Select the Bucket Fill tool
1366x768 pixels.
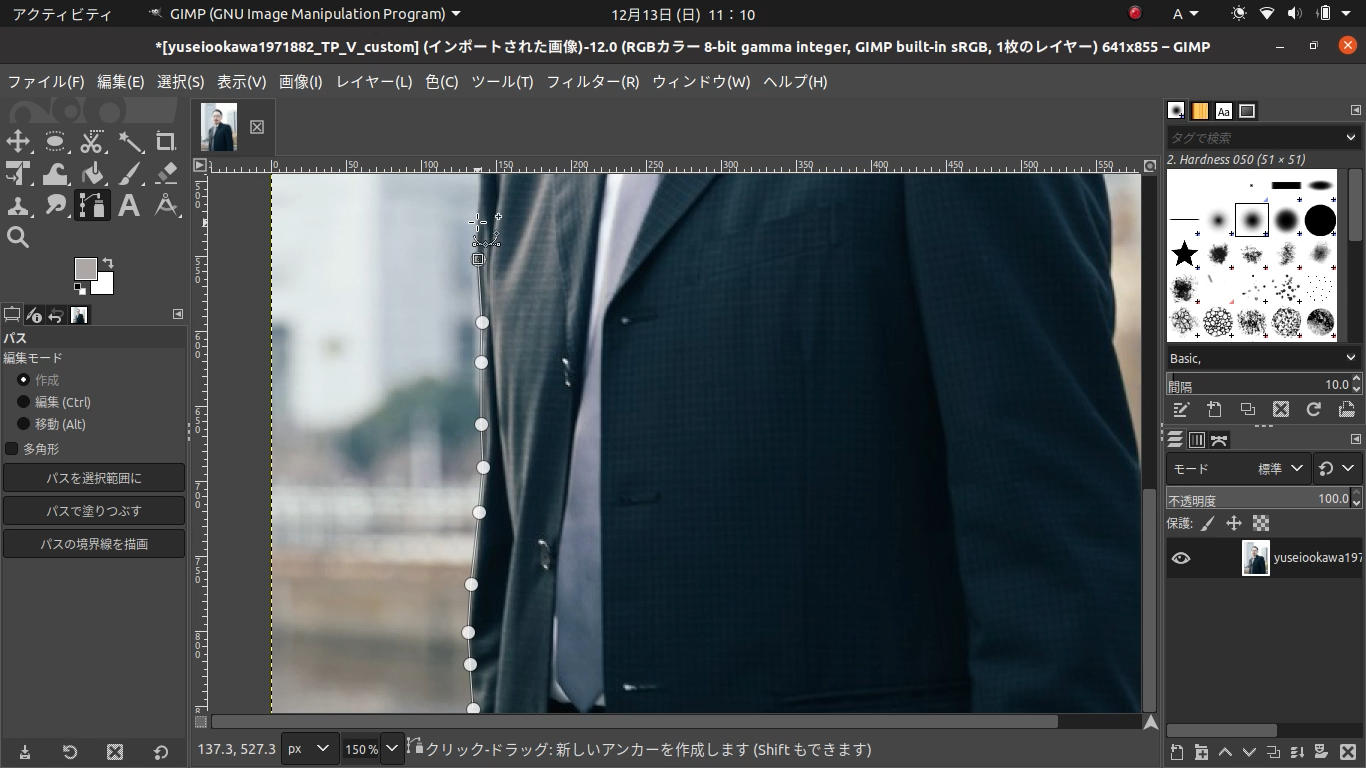92,173
